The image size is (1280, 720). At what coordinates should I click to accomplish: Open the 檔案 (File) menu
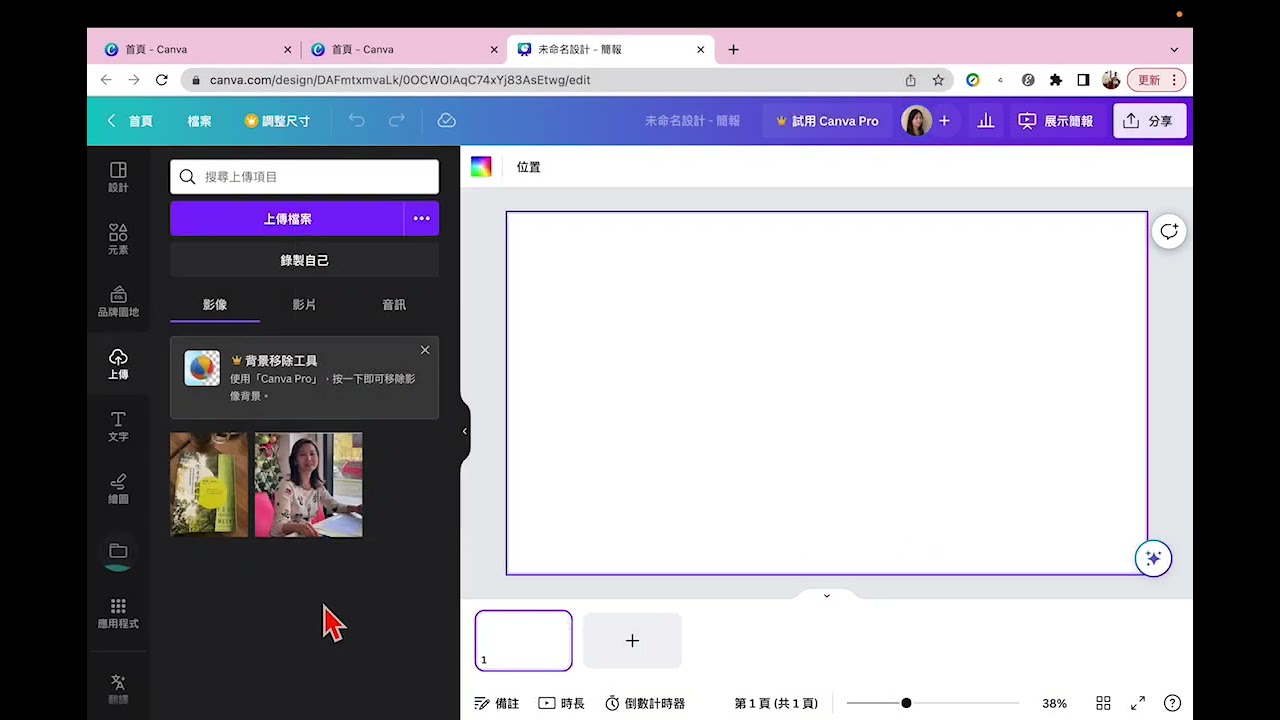click(x=199, y=121)
